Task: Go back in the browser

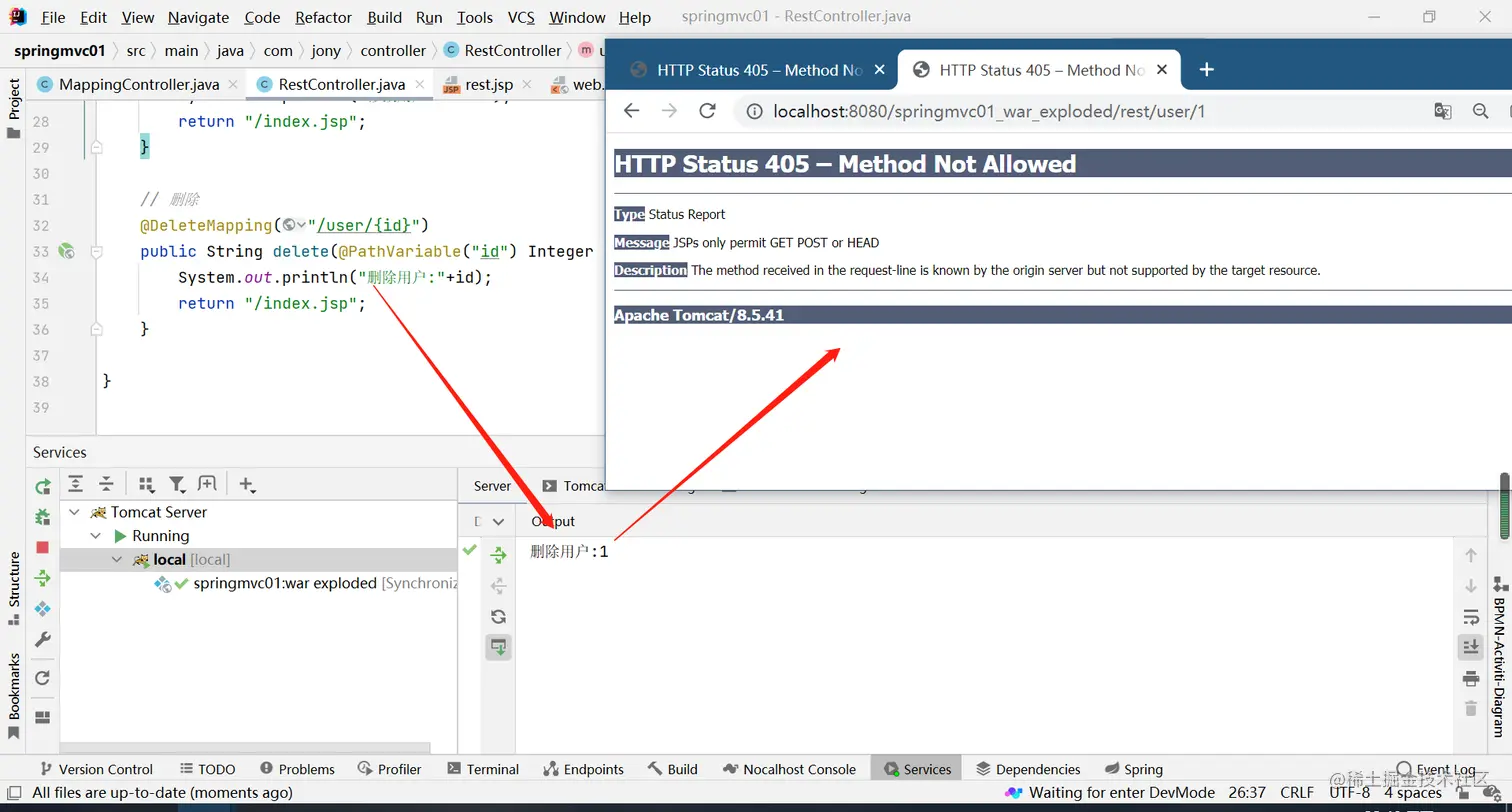Action: tap(631, 111)
